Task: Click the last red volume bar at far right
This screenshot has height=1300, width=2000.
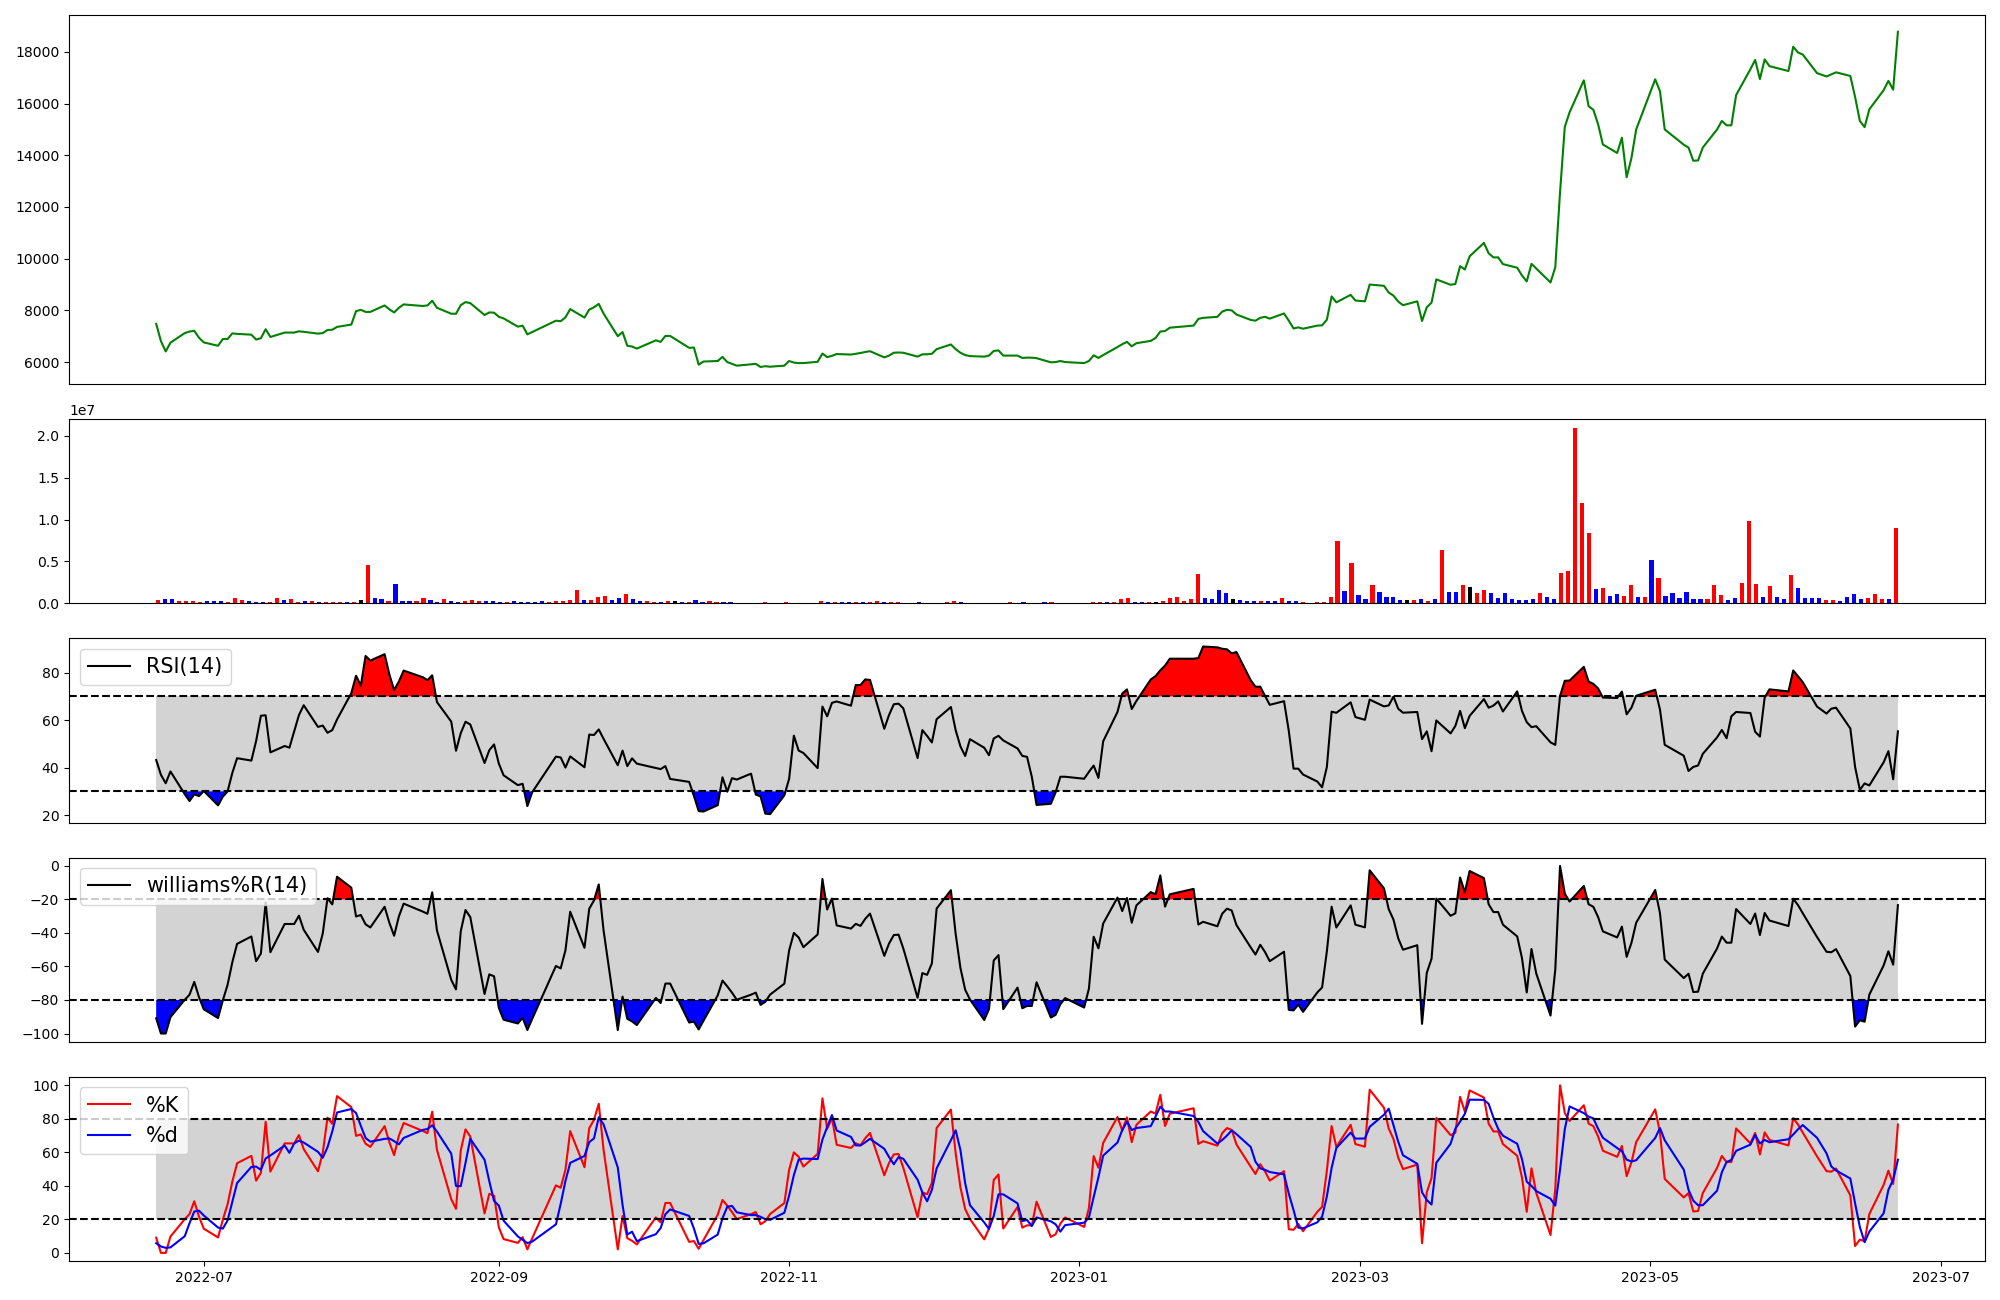Action: click(1896, 567)
